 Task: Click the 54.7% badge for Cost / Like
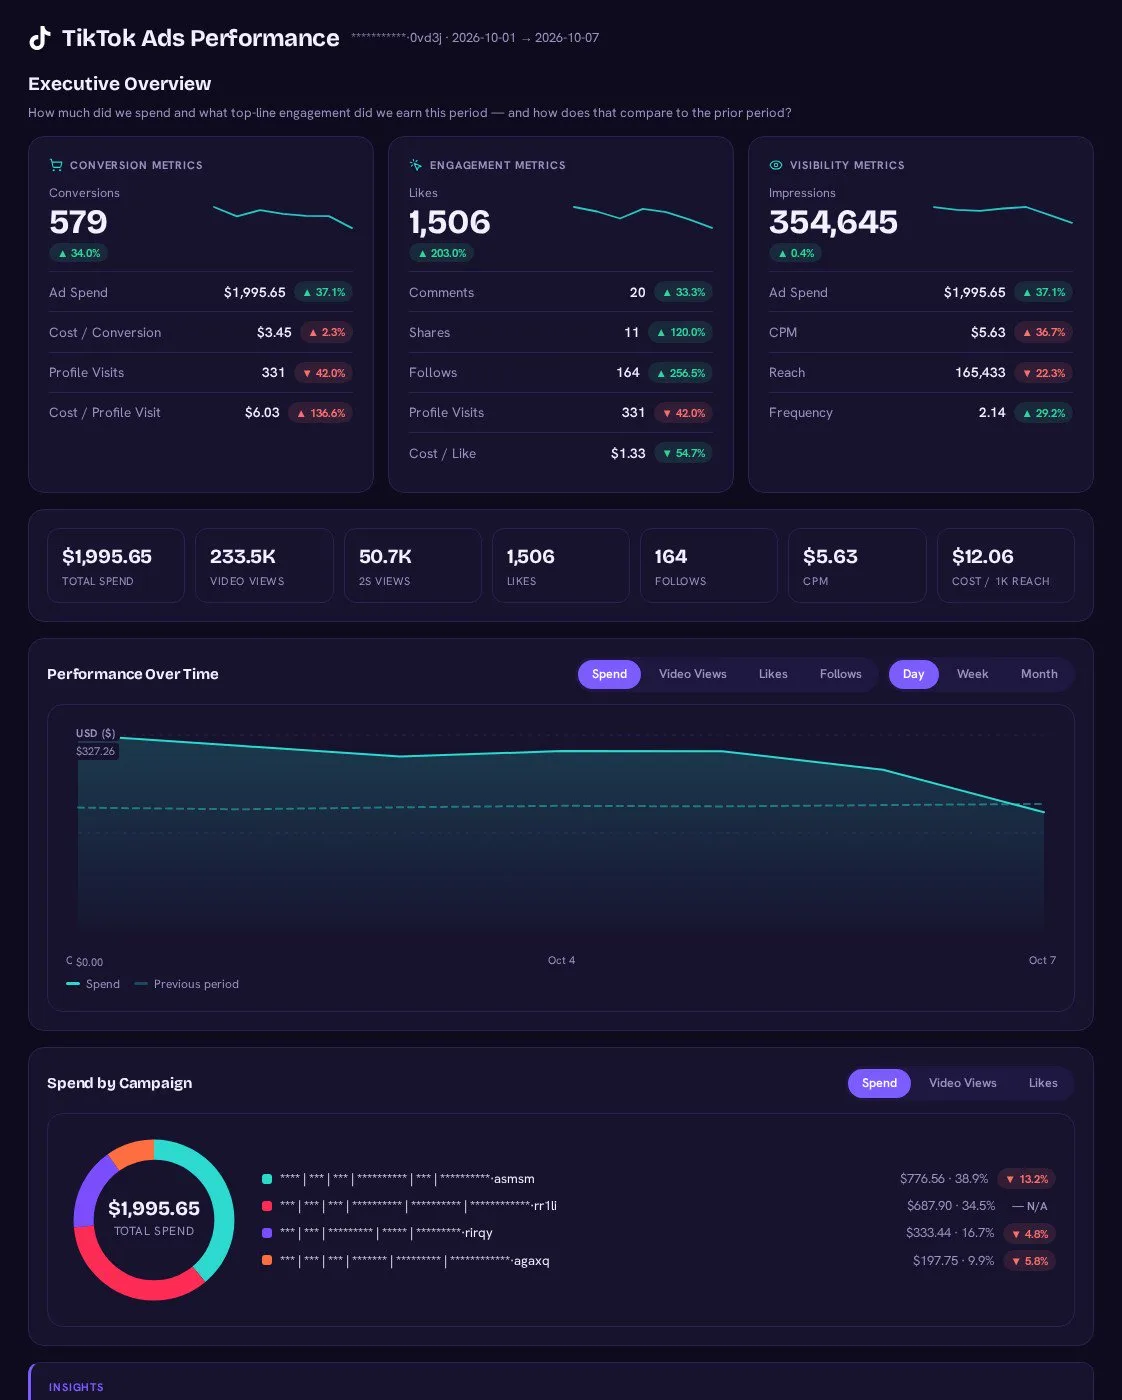coord(684,453)
